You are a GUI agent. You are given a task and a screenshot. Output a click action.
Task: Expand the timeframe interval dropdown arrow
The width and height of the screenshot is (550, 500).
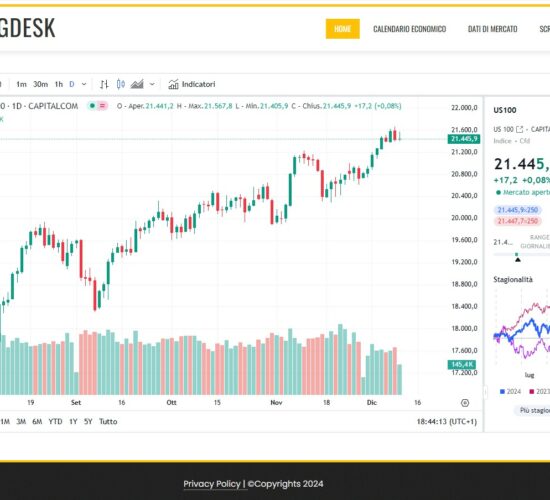(84, 84)
